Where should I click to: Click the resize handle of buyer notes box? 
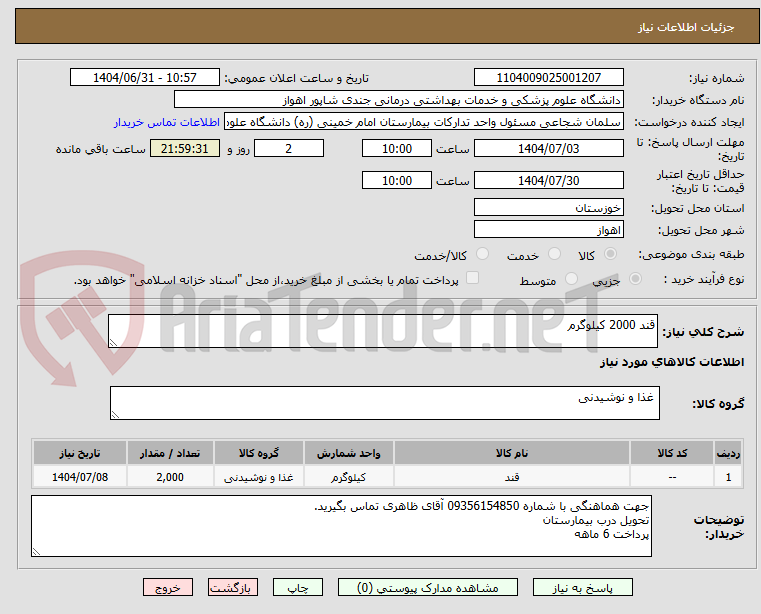point(36,551)
